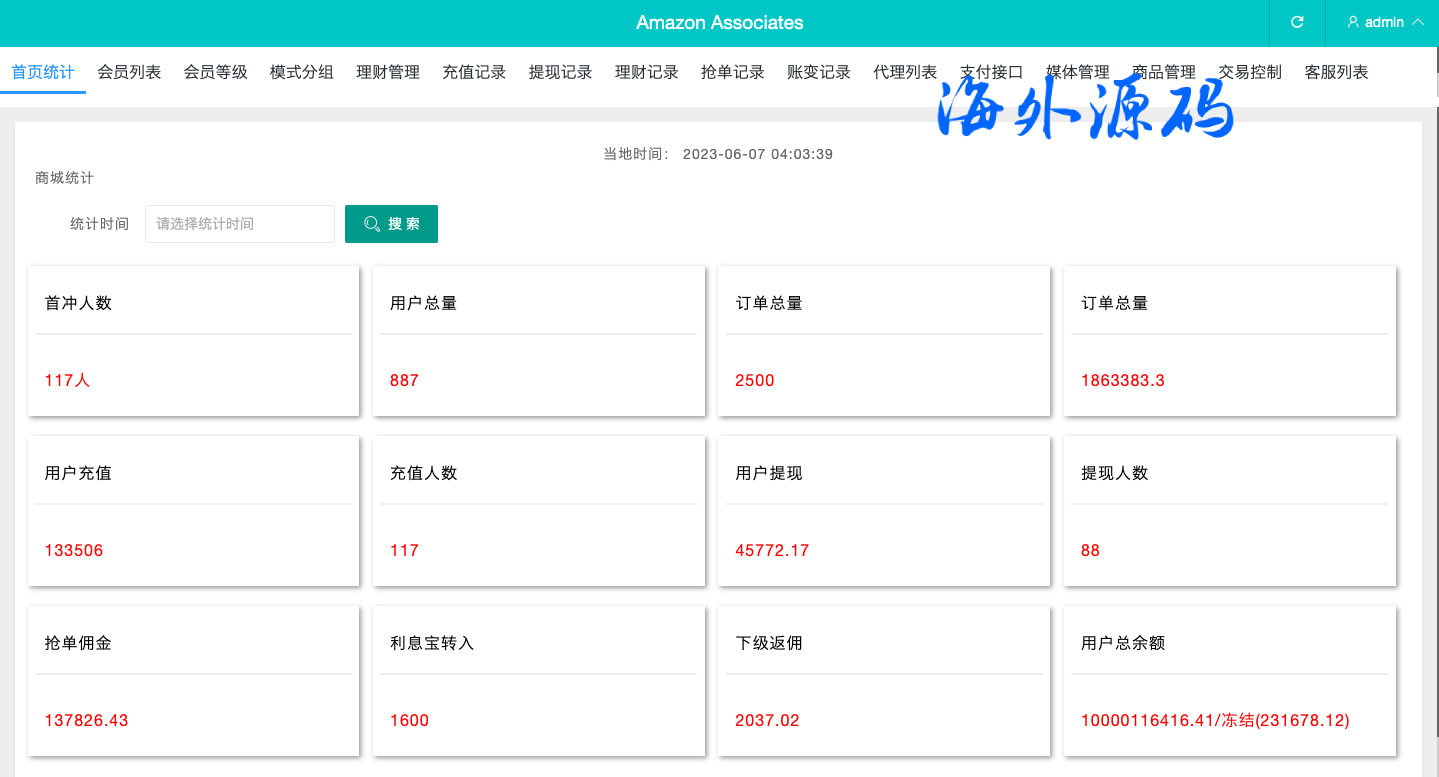Click the admin user avatar icon

coord(1353,22)
